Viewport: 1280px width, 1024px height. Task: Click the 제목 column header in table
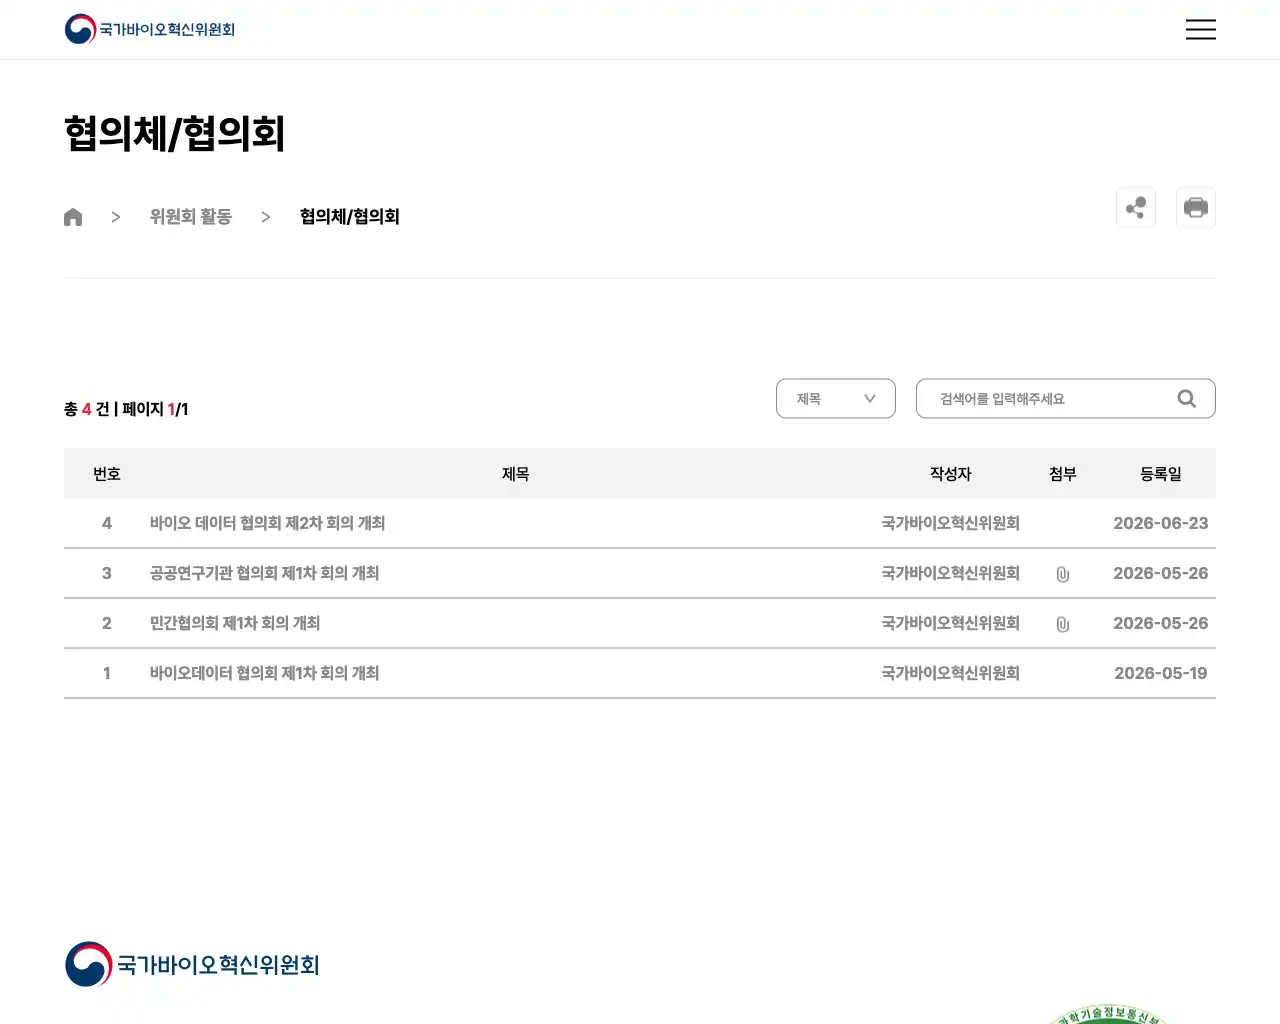515,474
